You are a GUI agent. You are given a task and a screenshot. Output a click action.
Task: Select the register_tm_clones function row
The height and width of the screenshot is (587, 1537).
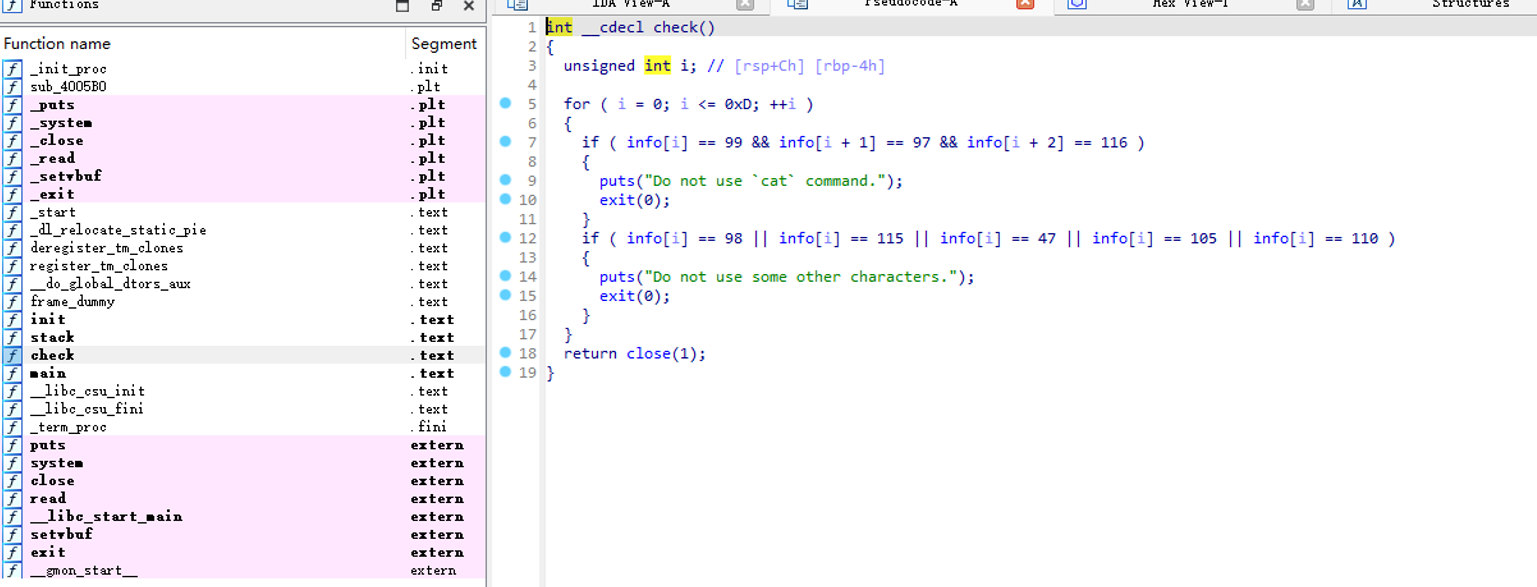click(243, 266)
